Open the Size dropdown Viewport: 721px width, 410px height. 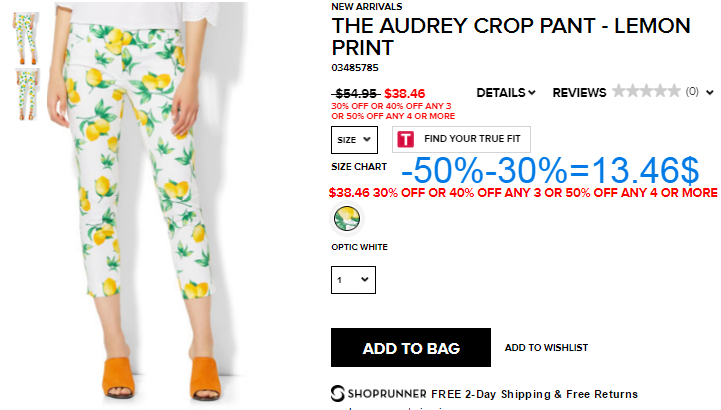click(354, 140)
